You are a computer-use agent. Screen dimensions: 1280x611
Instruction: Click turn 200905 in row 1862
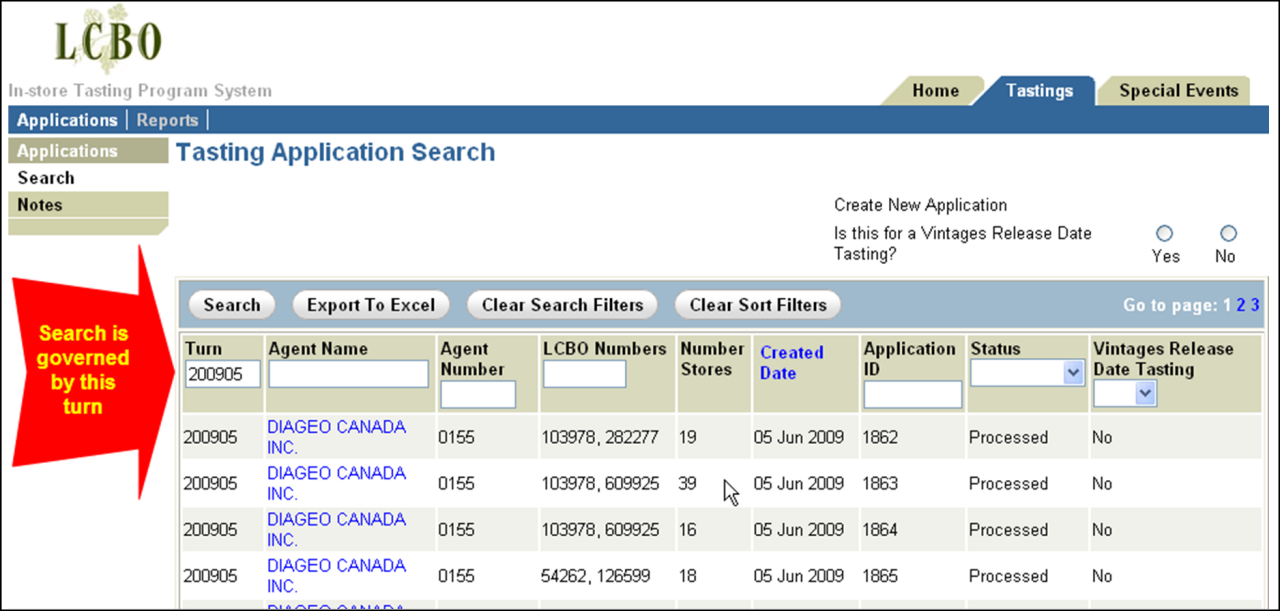coord(210,437)
